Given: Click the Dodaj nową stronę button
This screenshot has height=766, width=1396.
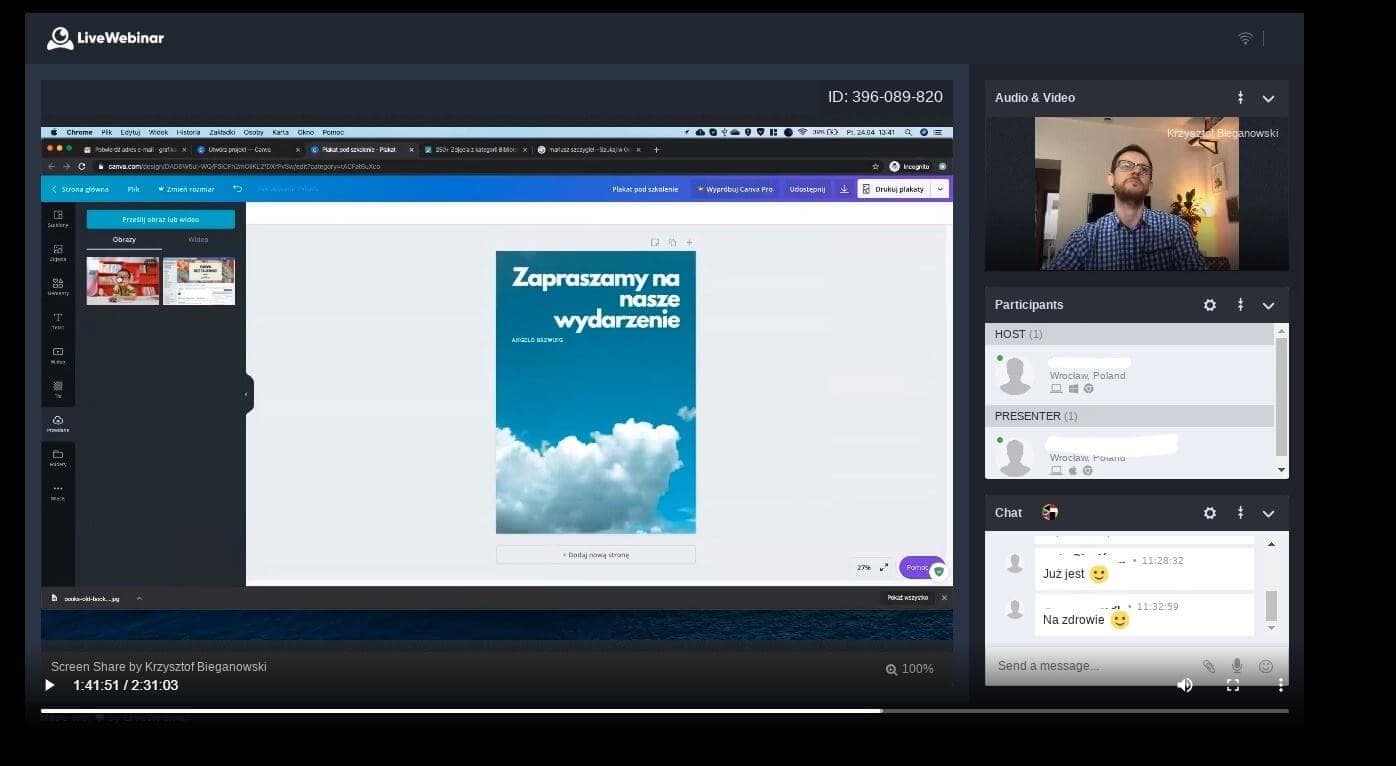Looking at the screenshot, I should [595, 554].
